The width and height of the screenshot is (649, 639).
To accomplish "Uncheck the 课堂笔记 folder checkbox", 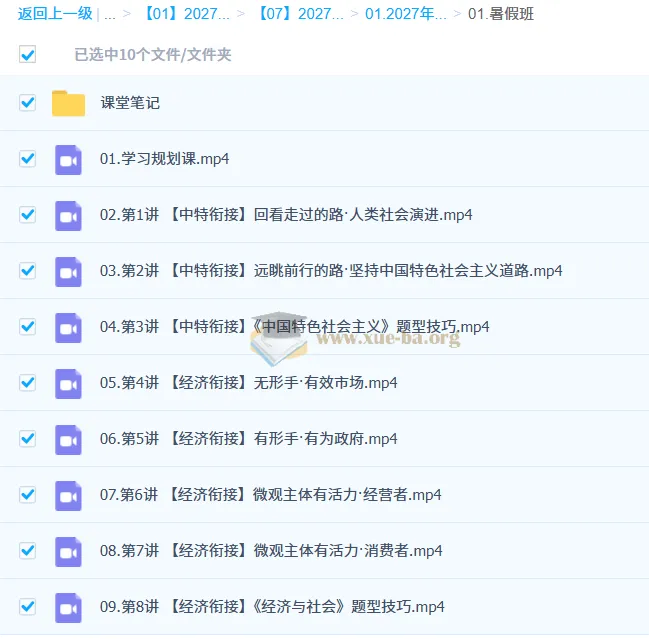I will (27, 103).
